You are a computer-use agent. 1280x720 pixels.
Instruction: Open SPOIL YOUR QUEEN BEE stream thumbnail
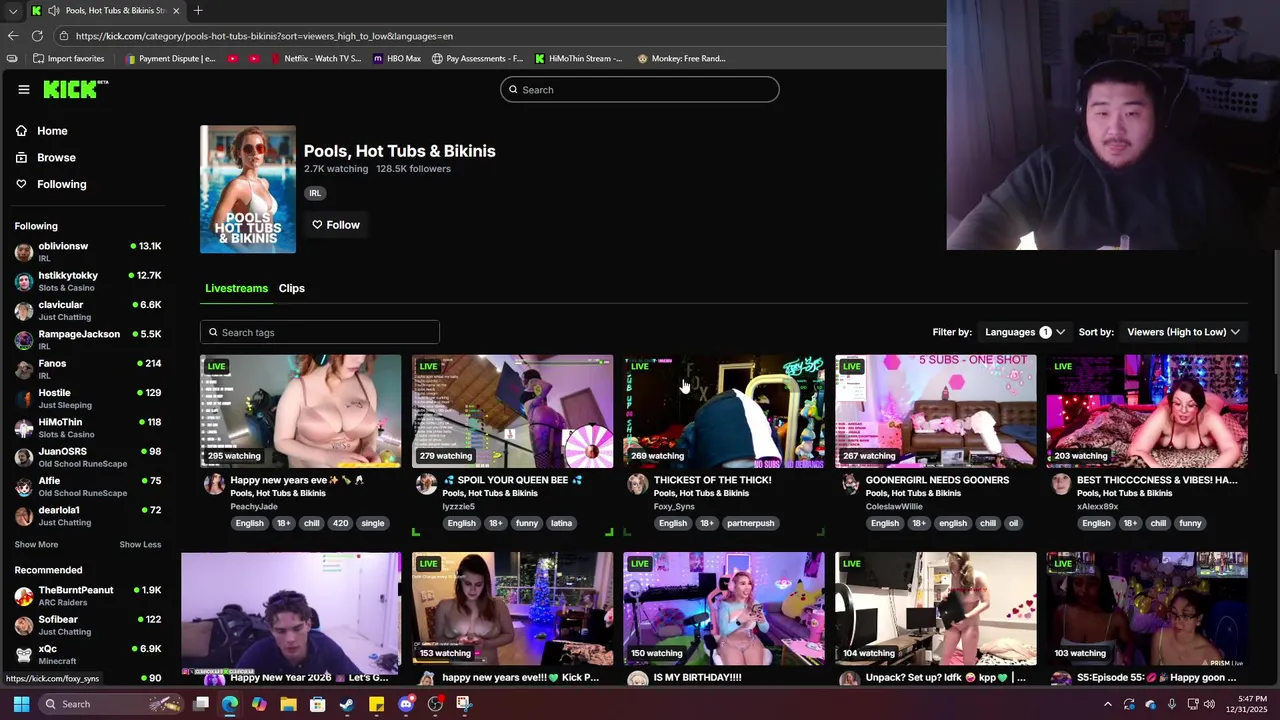point(512,411)
